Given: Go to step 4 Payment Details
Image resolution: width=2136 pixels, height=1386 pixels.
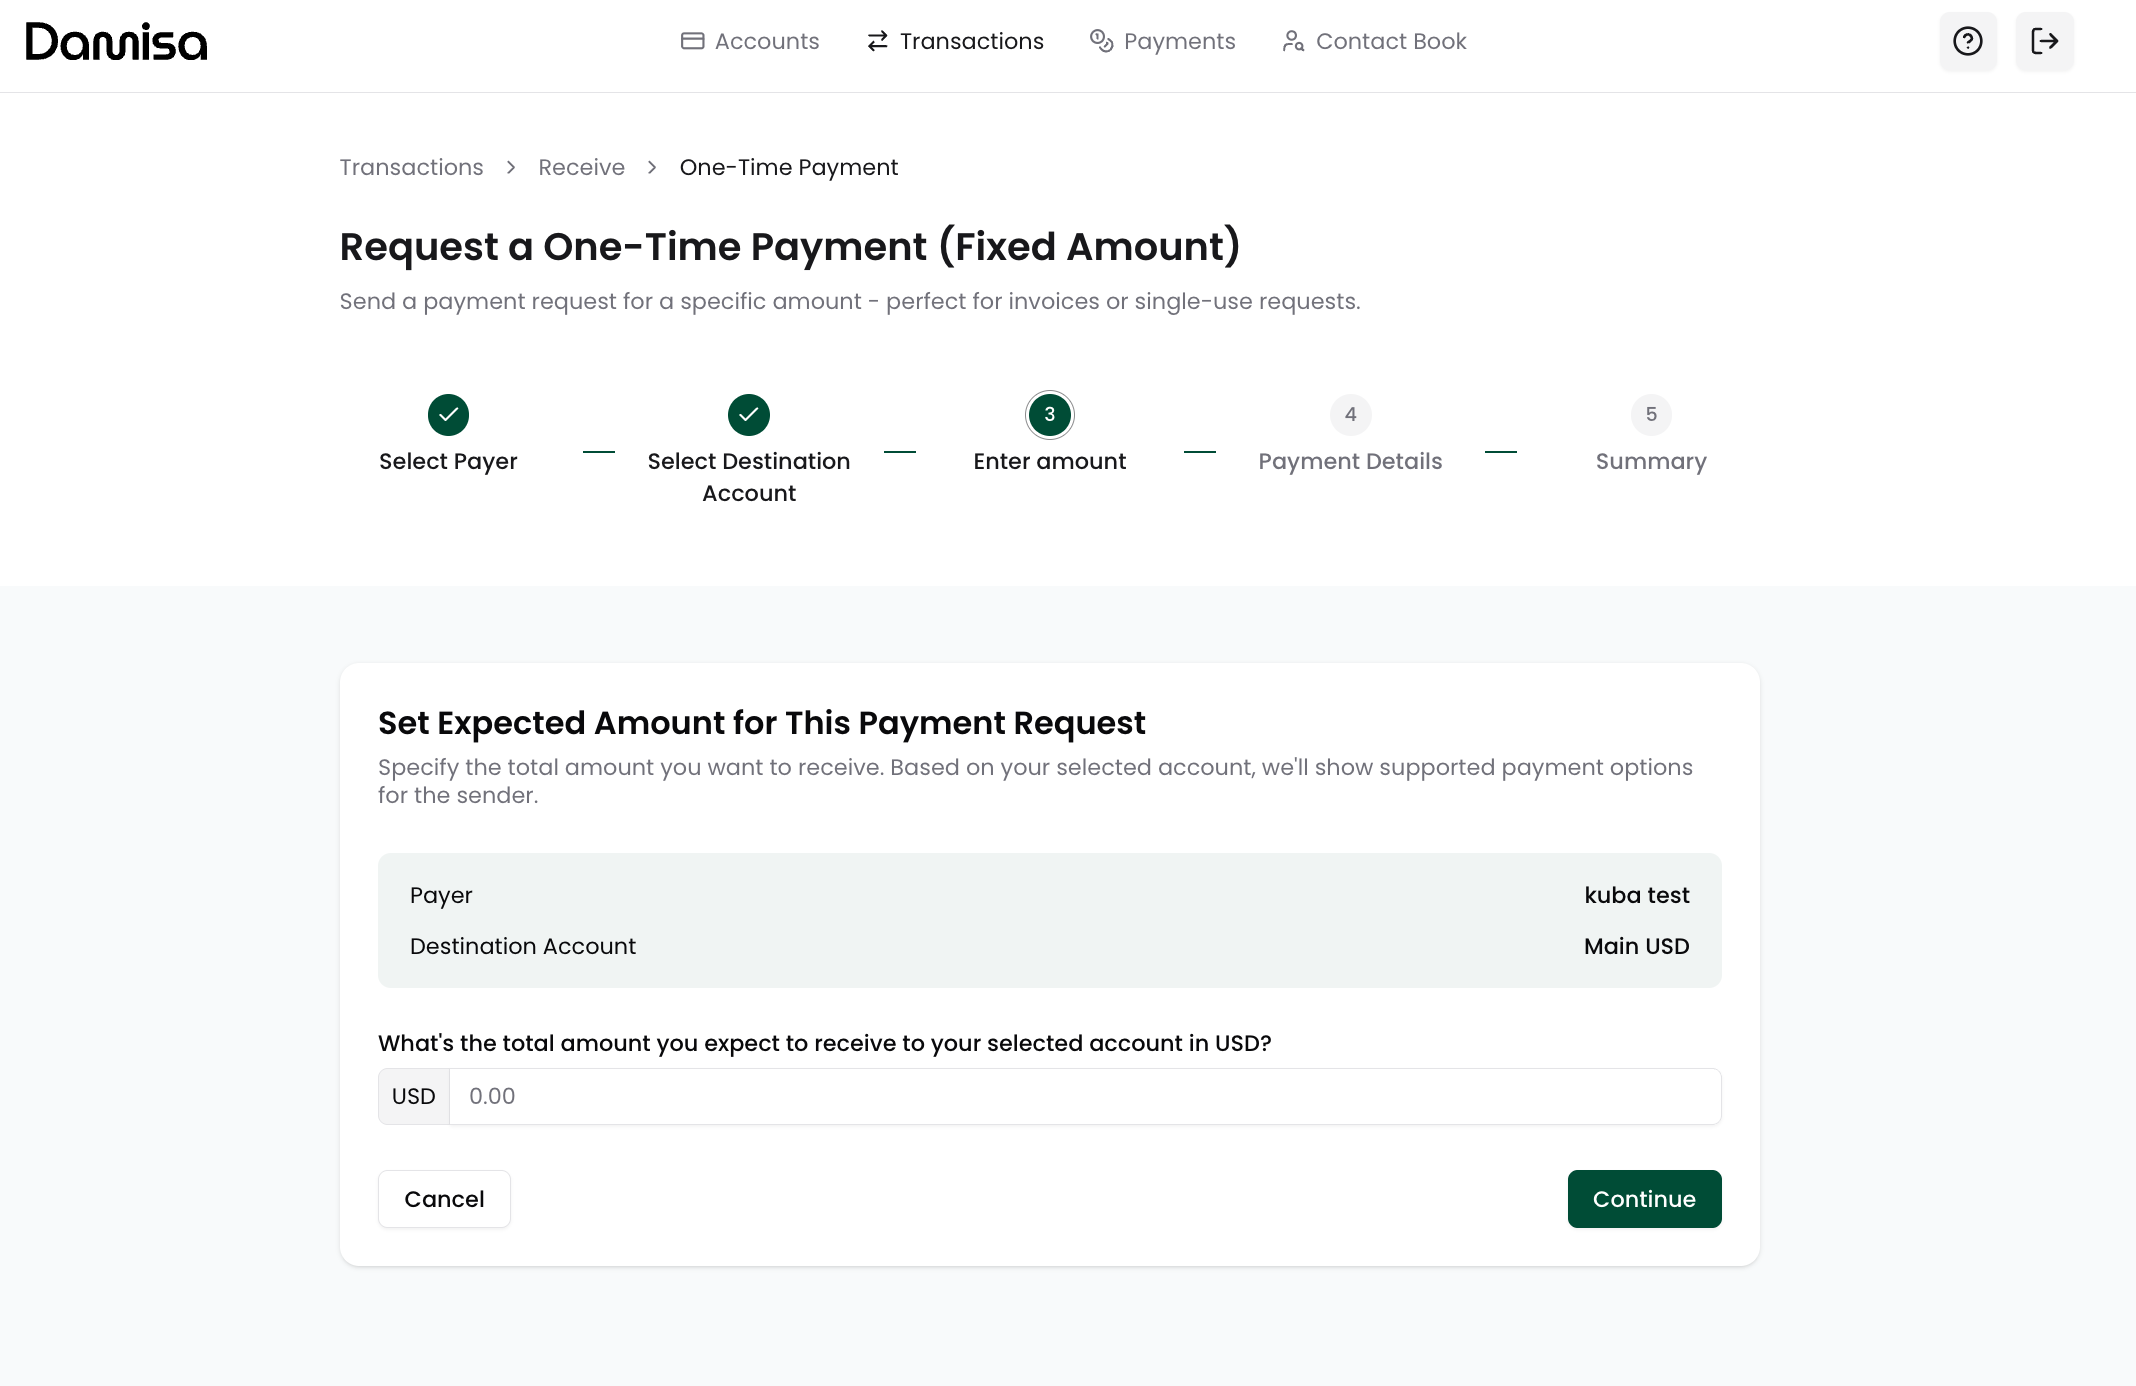Looking at the screenshot, I should coord(1350,415).
